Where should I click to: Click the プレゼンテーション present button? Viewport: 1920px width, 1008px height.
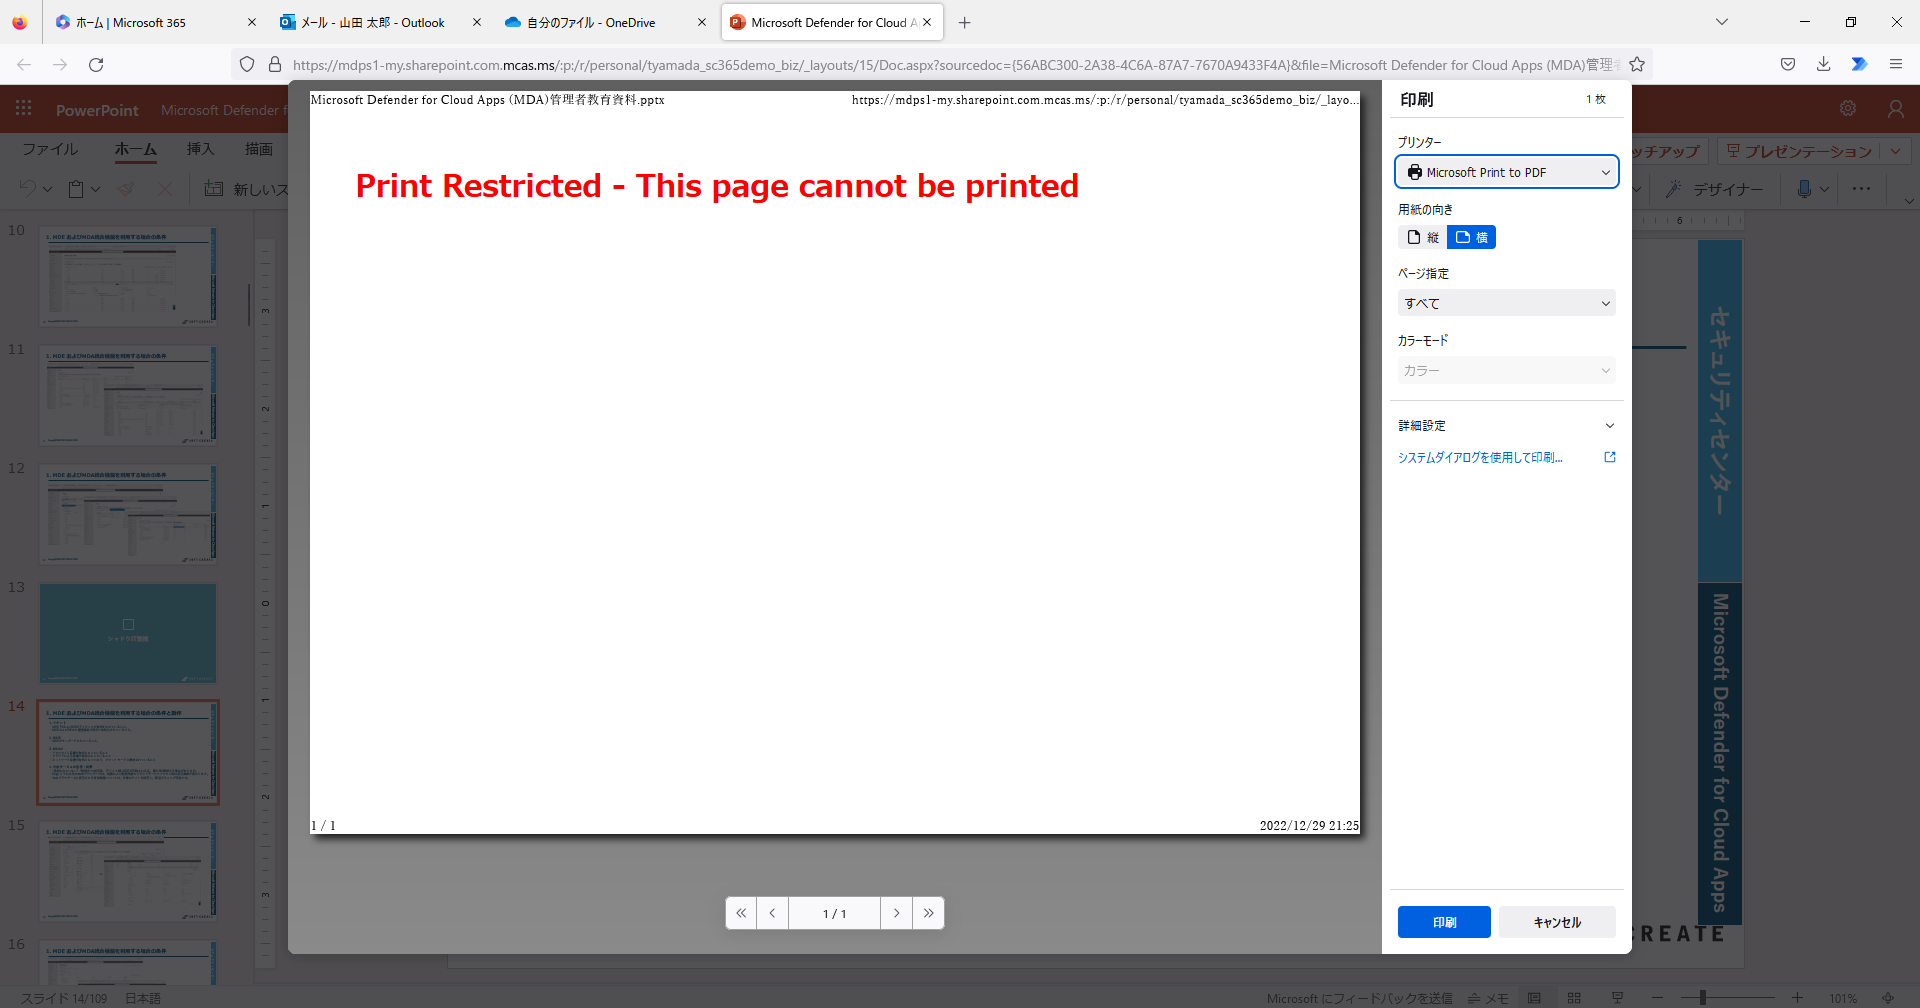point(1799,151)
